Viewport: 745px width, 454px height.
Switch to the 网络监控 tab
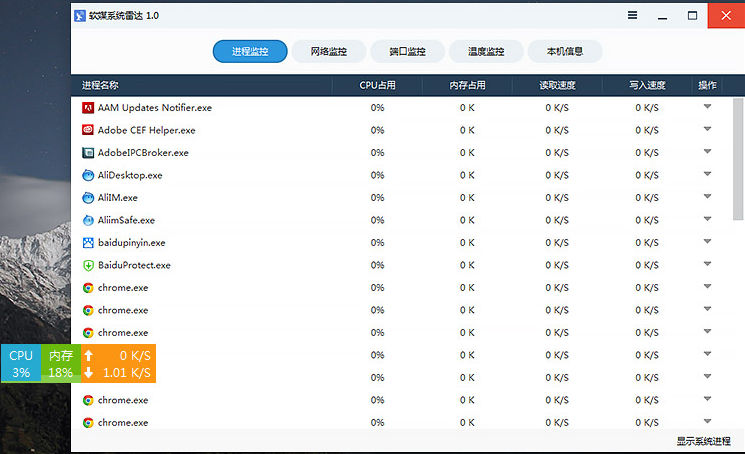point(329,52)
